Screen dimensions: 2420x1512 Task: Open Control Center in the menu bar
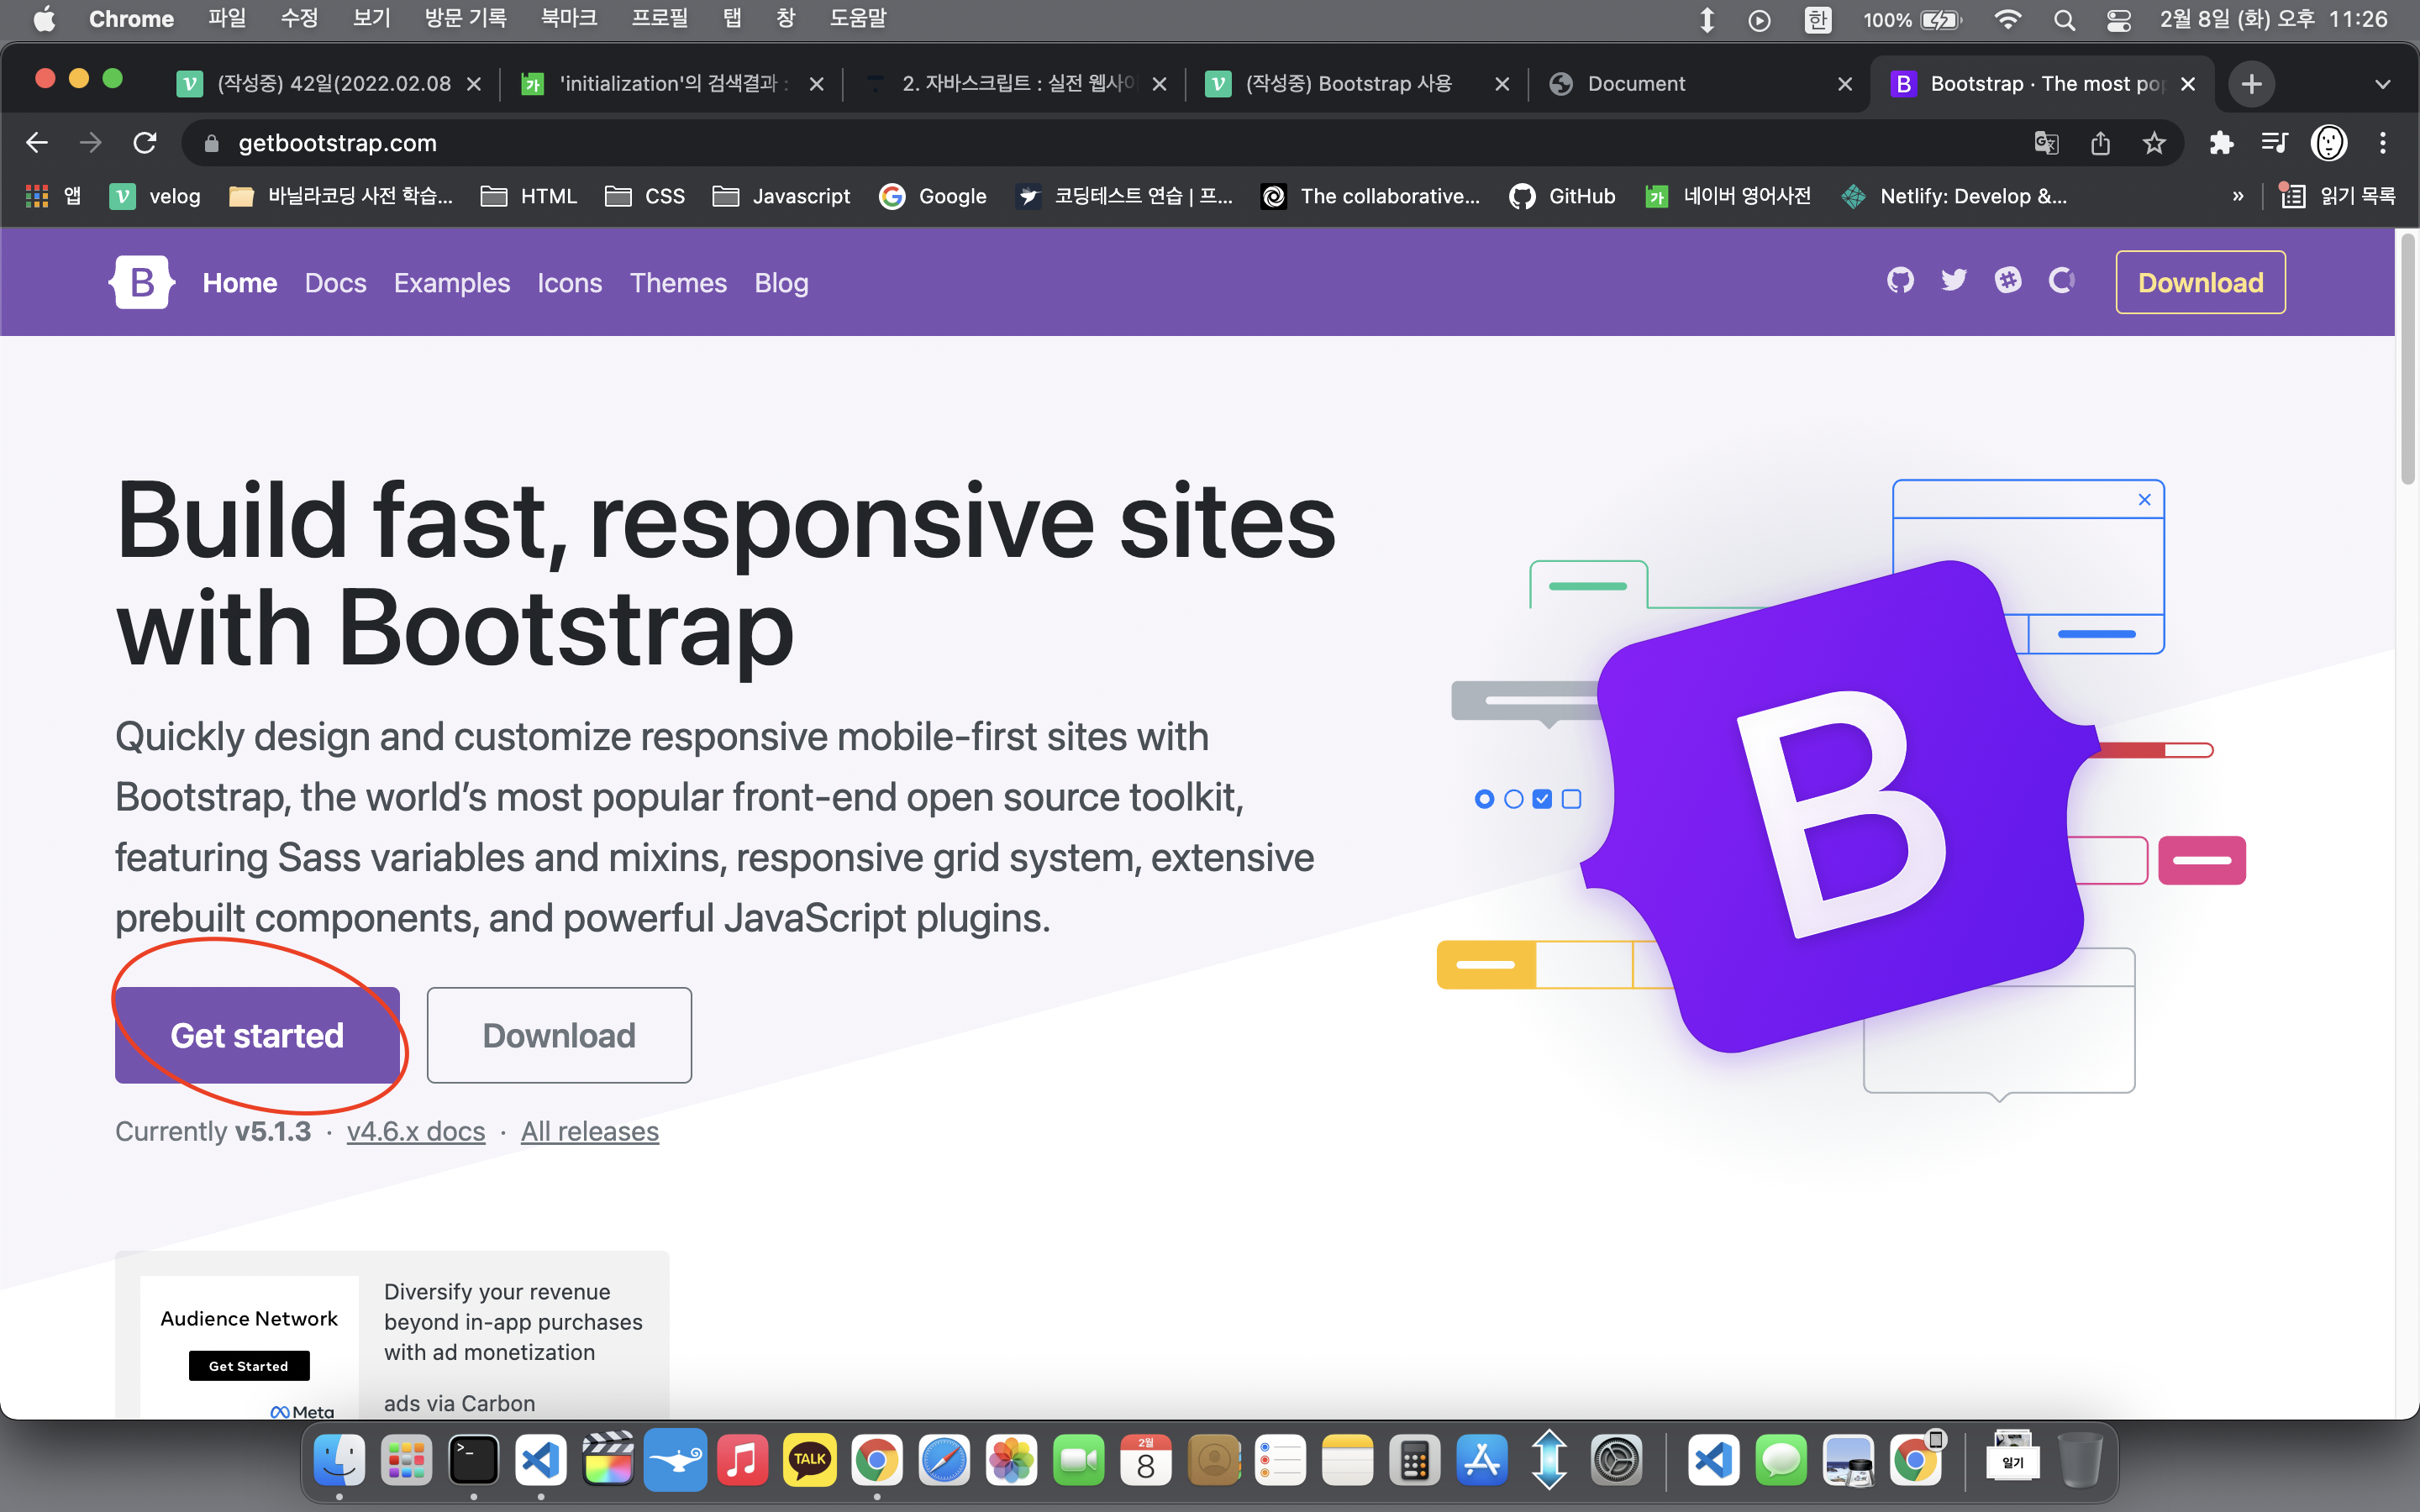coord(2118,20)
